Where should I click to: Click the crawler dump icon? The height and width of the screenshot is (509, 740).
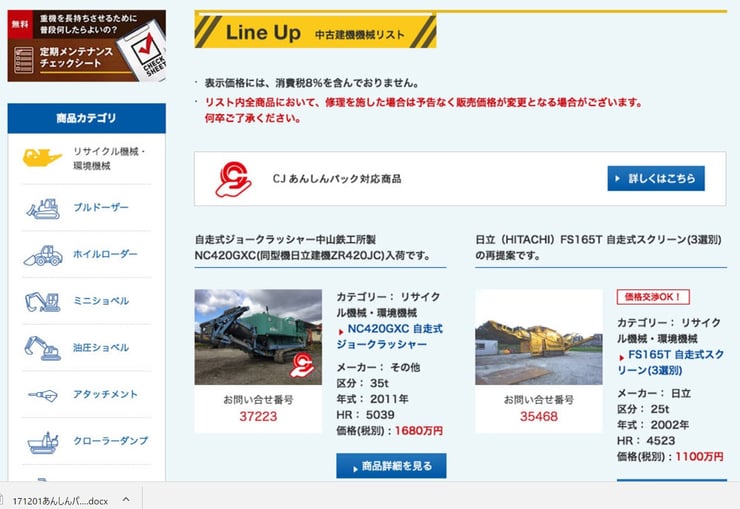pyautogui.click(x=43, y=442)
